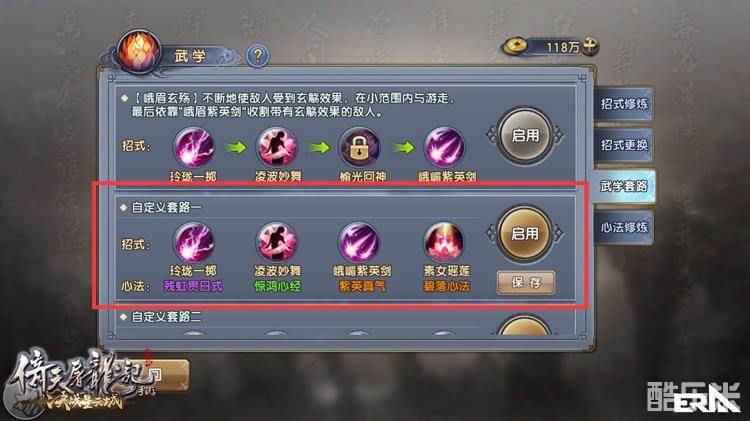Click 凌波妙舞 icon in 自定义套路一
This screenshot has width=750, height=421.
pyautogui.click(x=276, y=243)
